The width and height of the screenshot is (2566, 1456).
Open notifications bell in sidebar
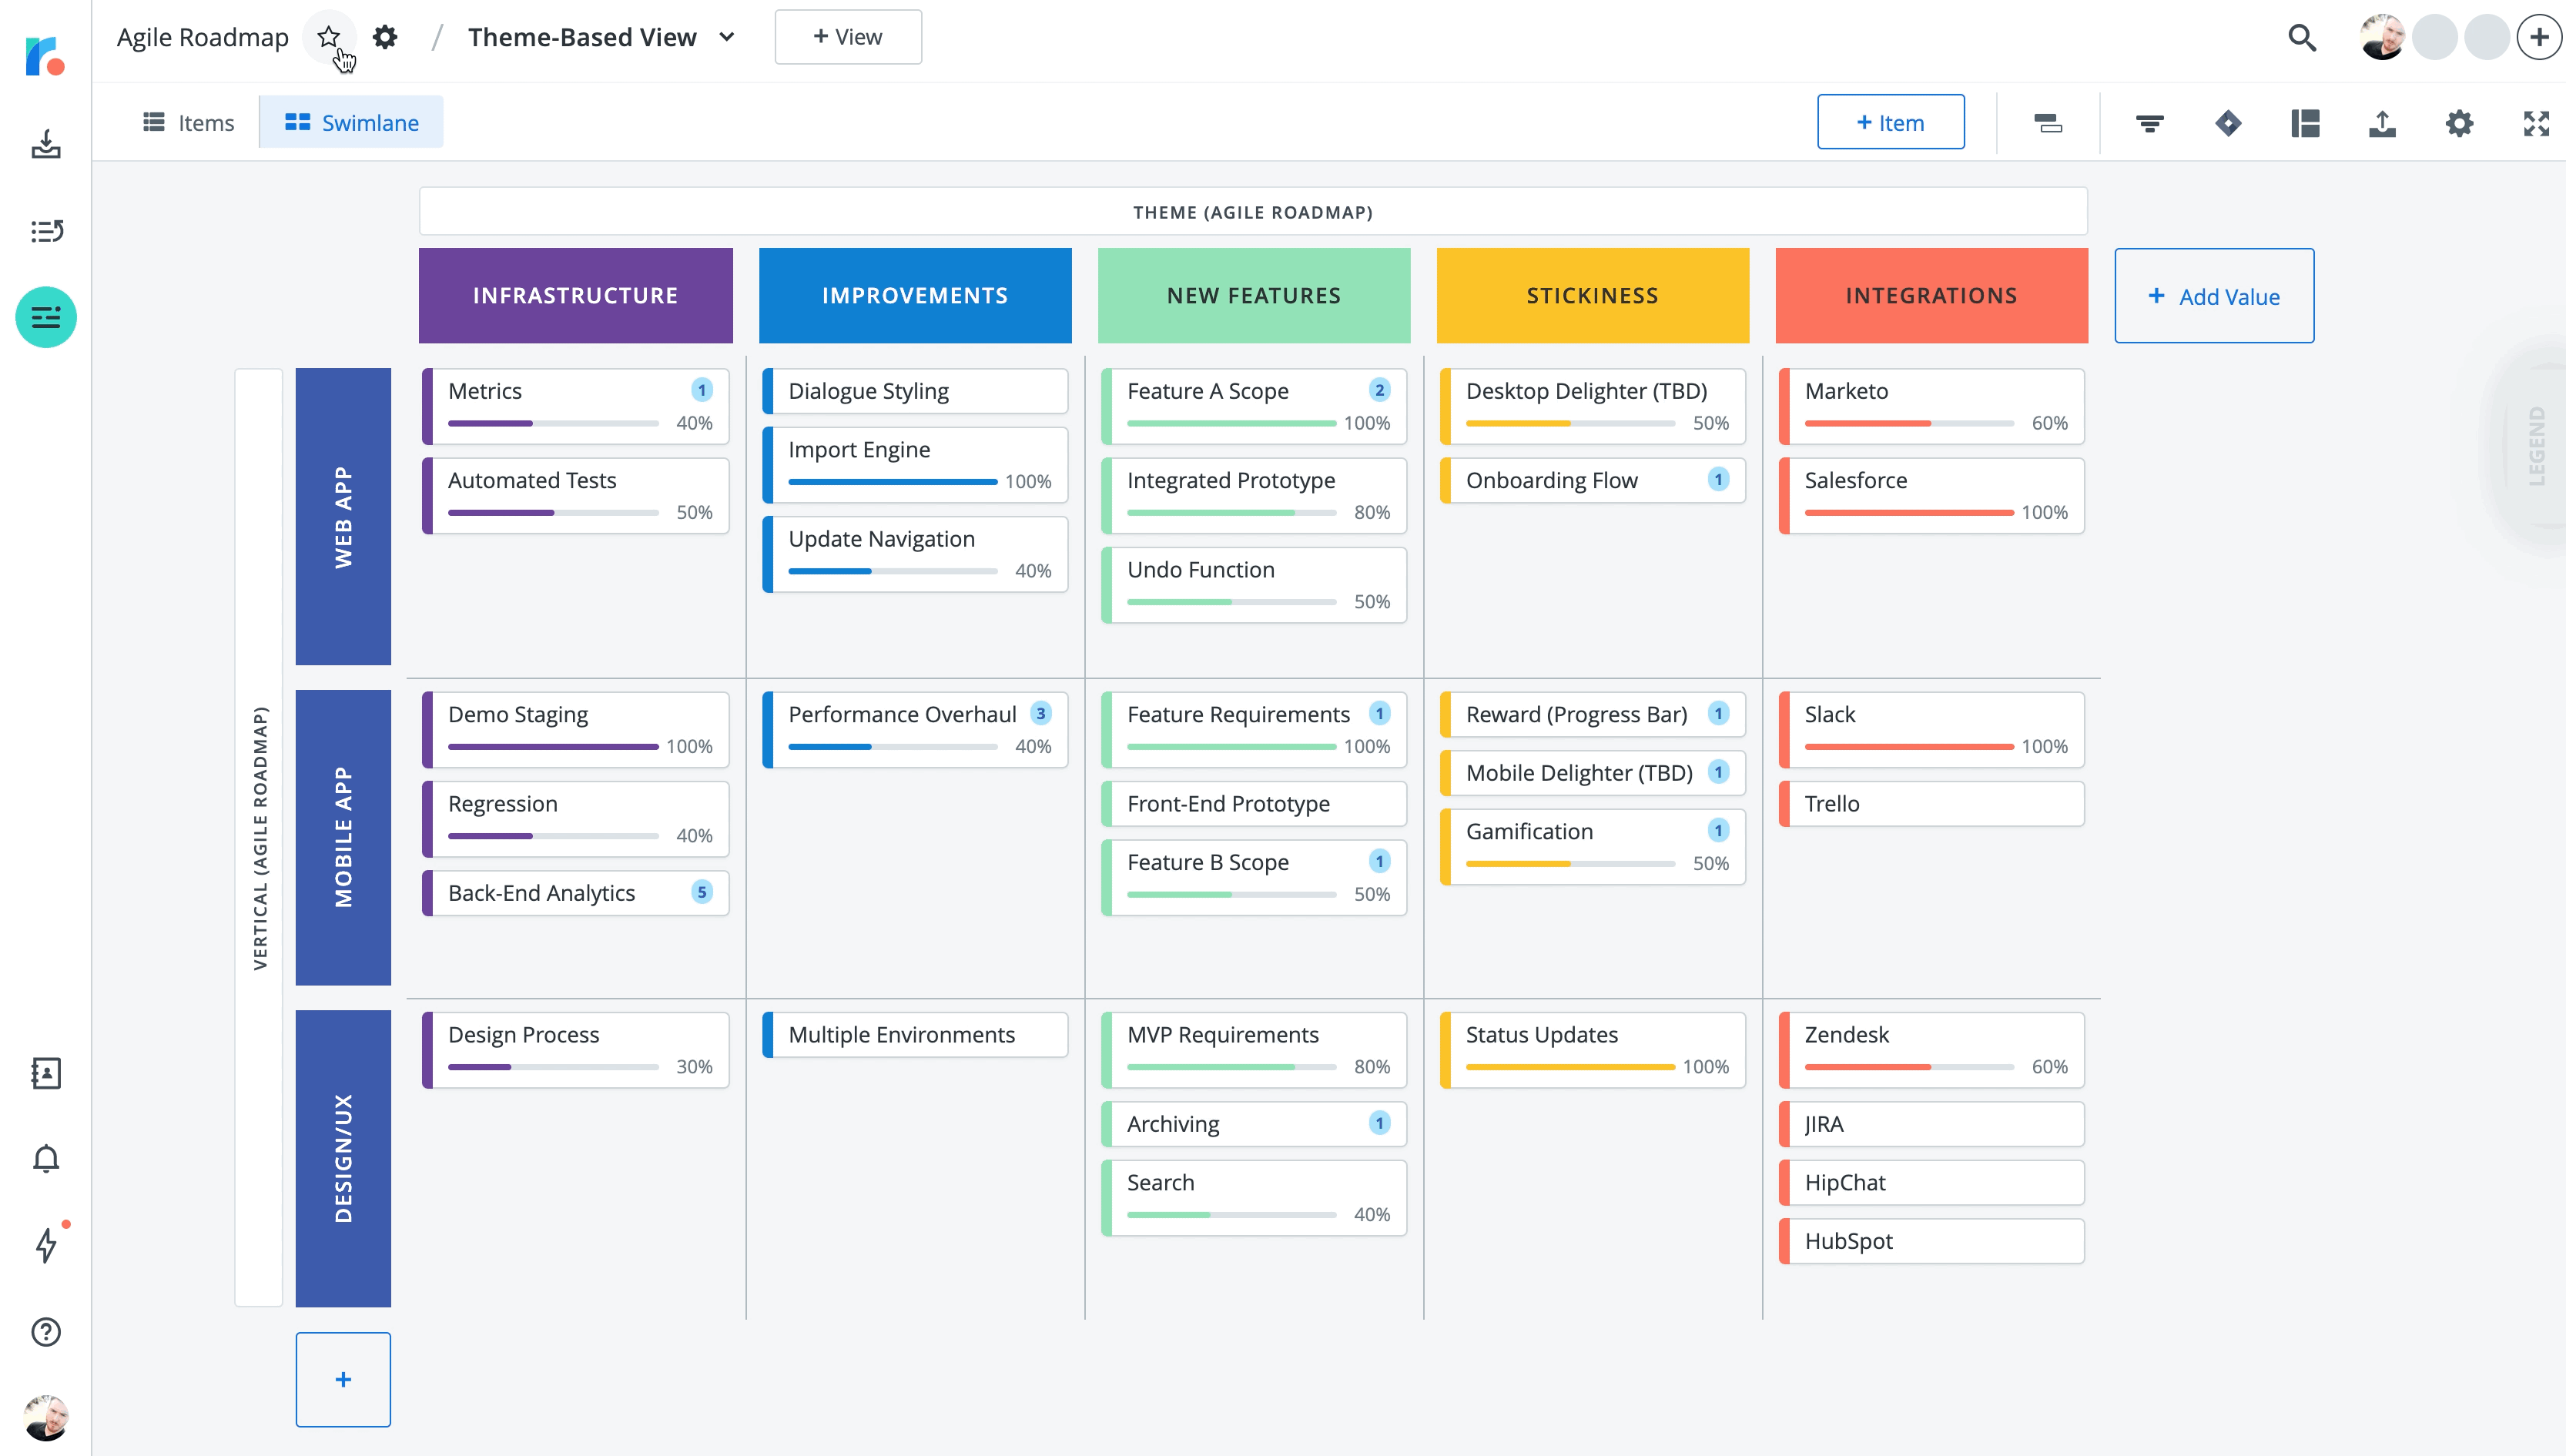click(x=46, y=1158)
